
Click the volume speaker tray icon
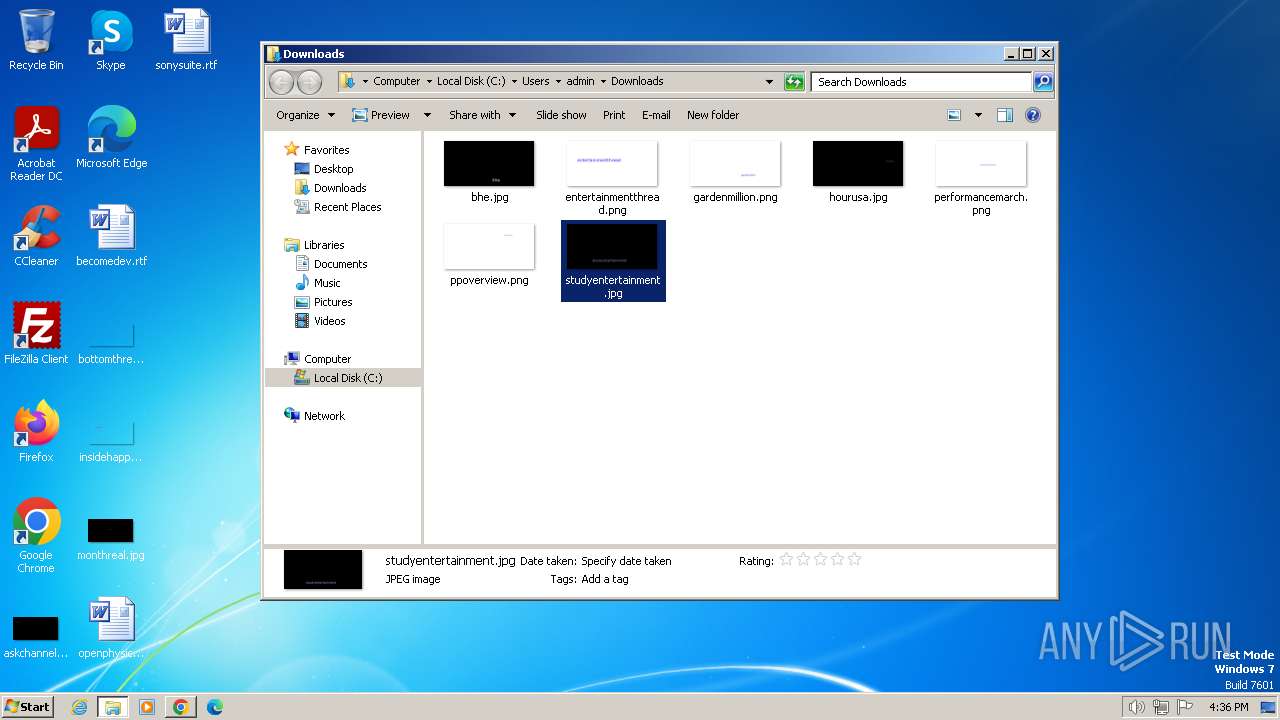1136,707
